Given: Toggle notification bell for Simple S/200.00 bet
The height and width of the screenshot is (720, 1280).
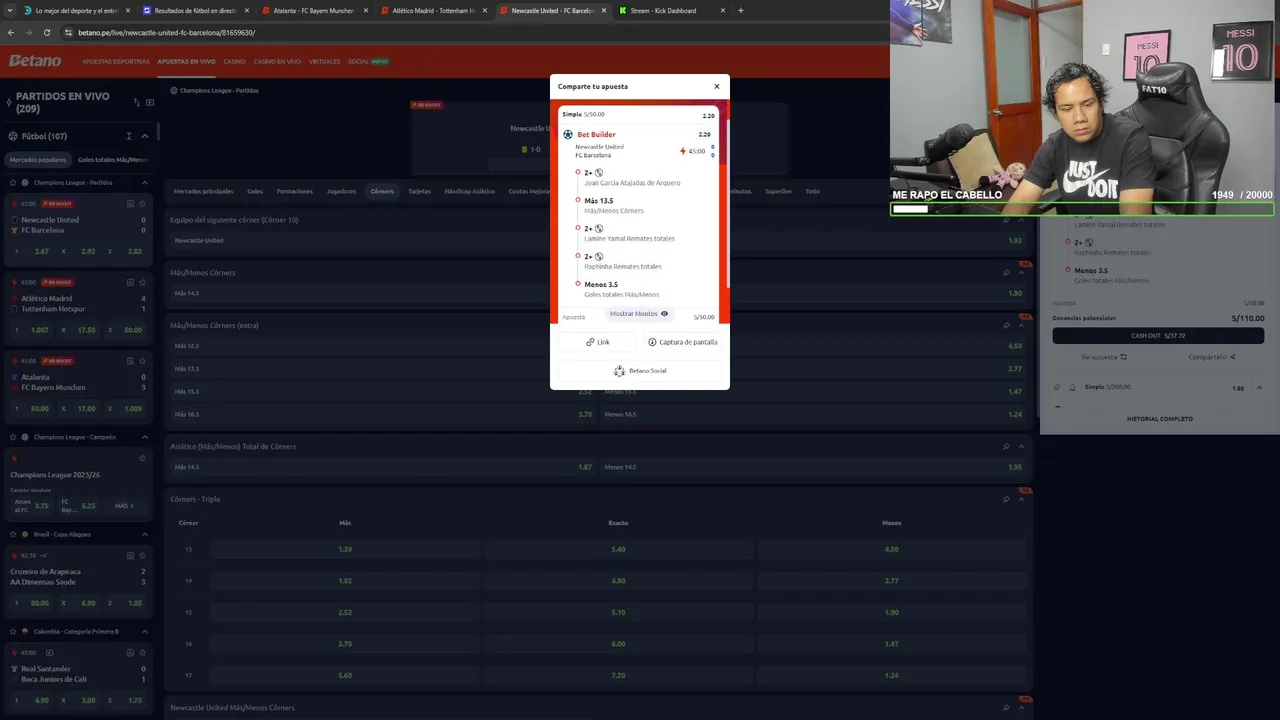Looking at the screenshot, I should click(x=1072, y=387).
